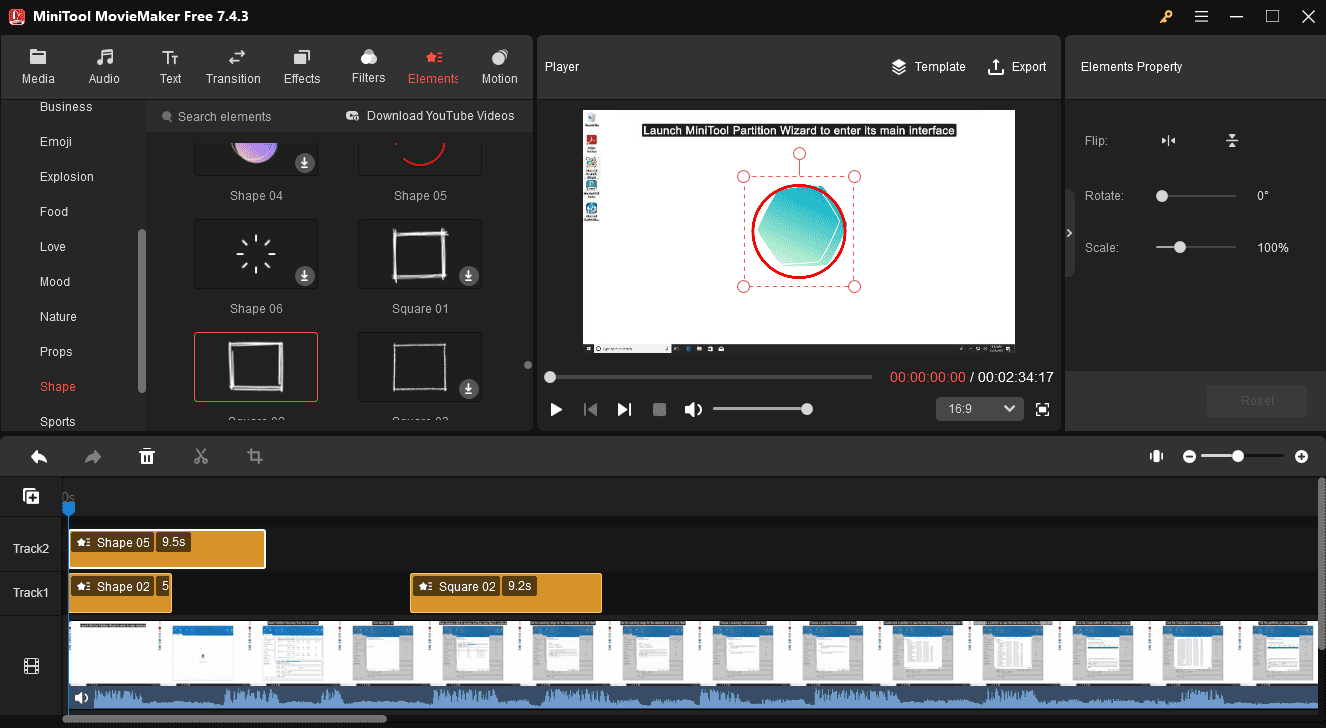1326x728 pixels.
Task: Redo the last action
Action: click(x=93, y=457)
